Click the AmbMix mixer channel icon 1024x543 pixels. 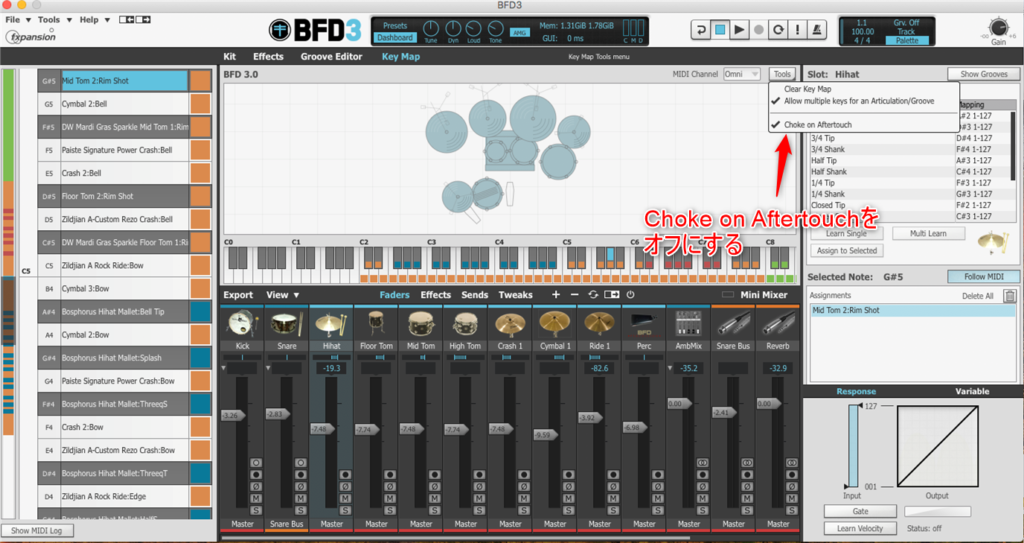[689, 323]
